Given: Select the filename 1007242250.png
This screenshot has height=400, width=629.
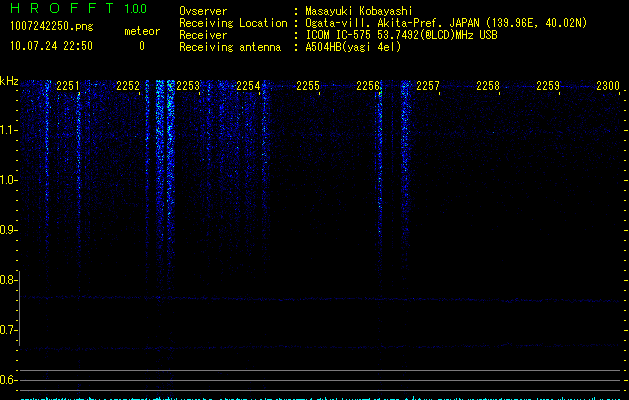Looking at the screenshot, I should [51, 26].
